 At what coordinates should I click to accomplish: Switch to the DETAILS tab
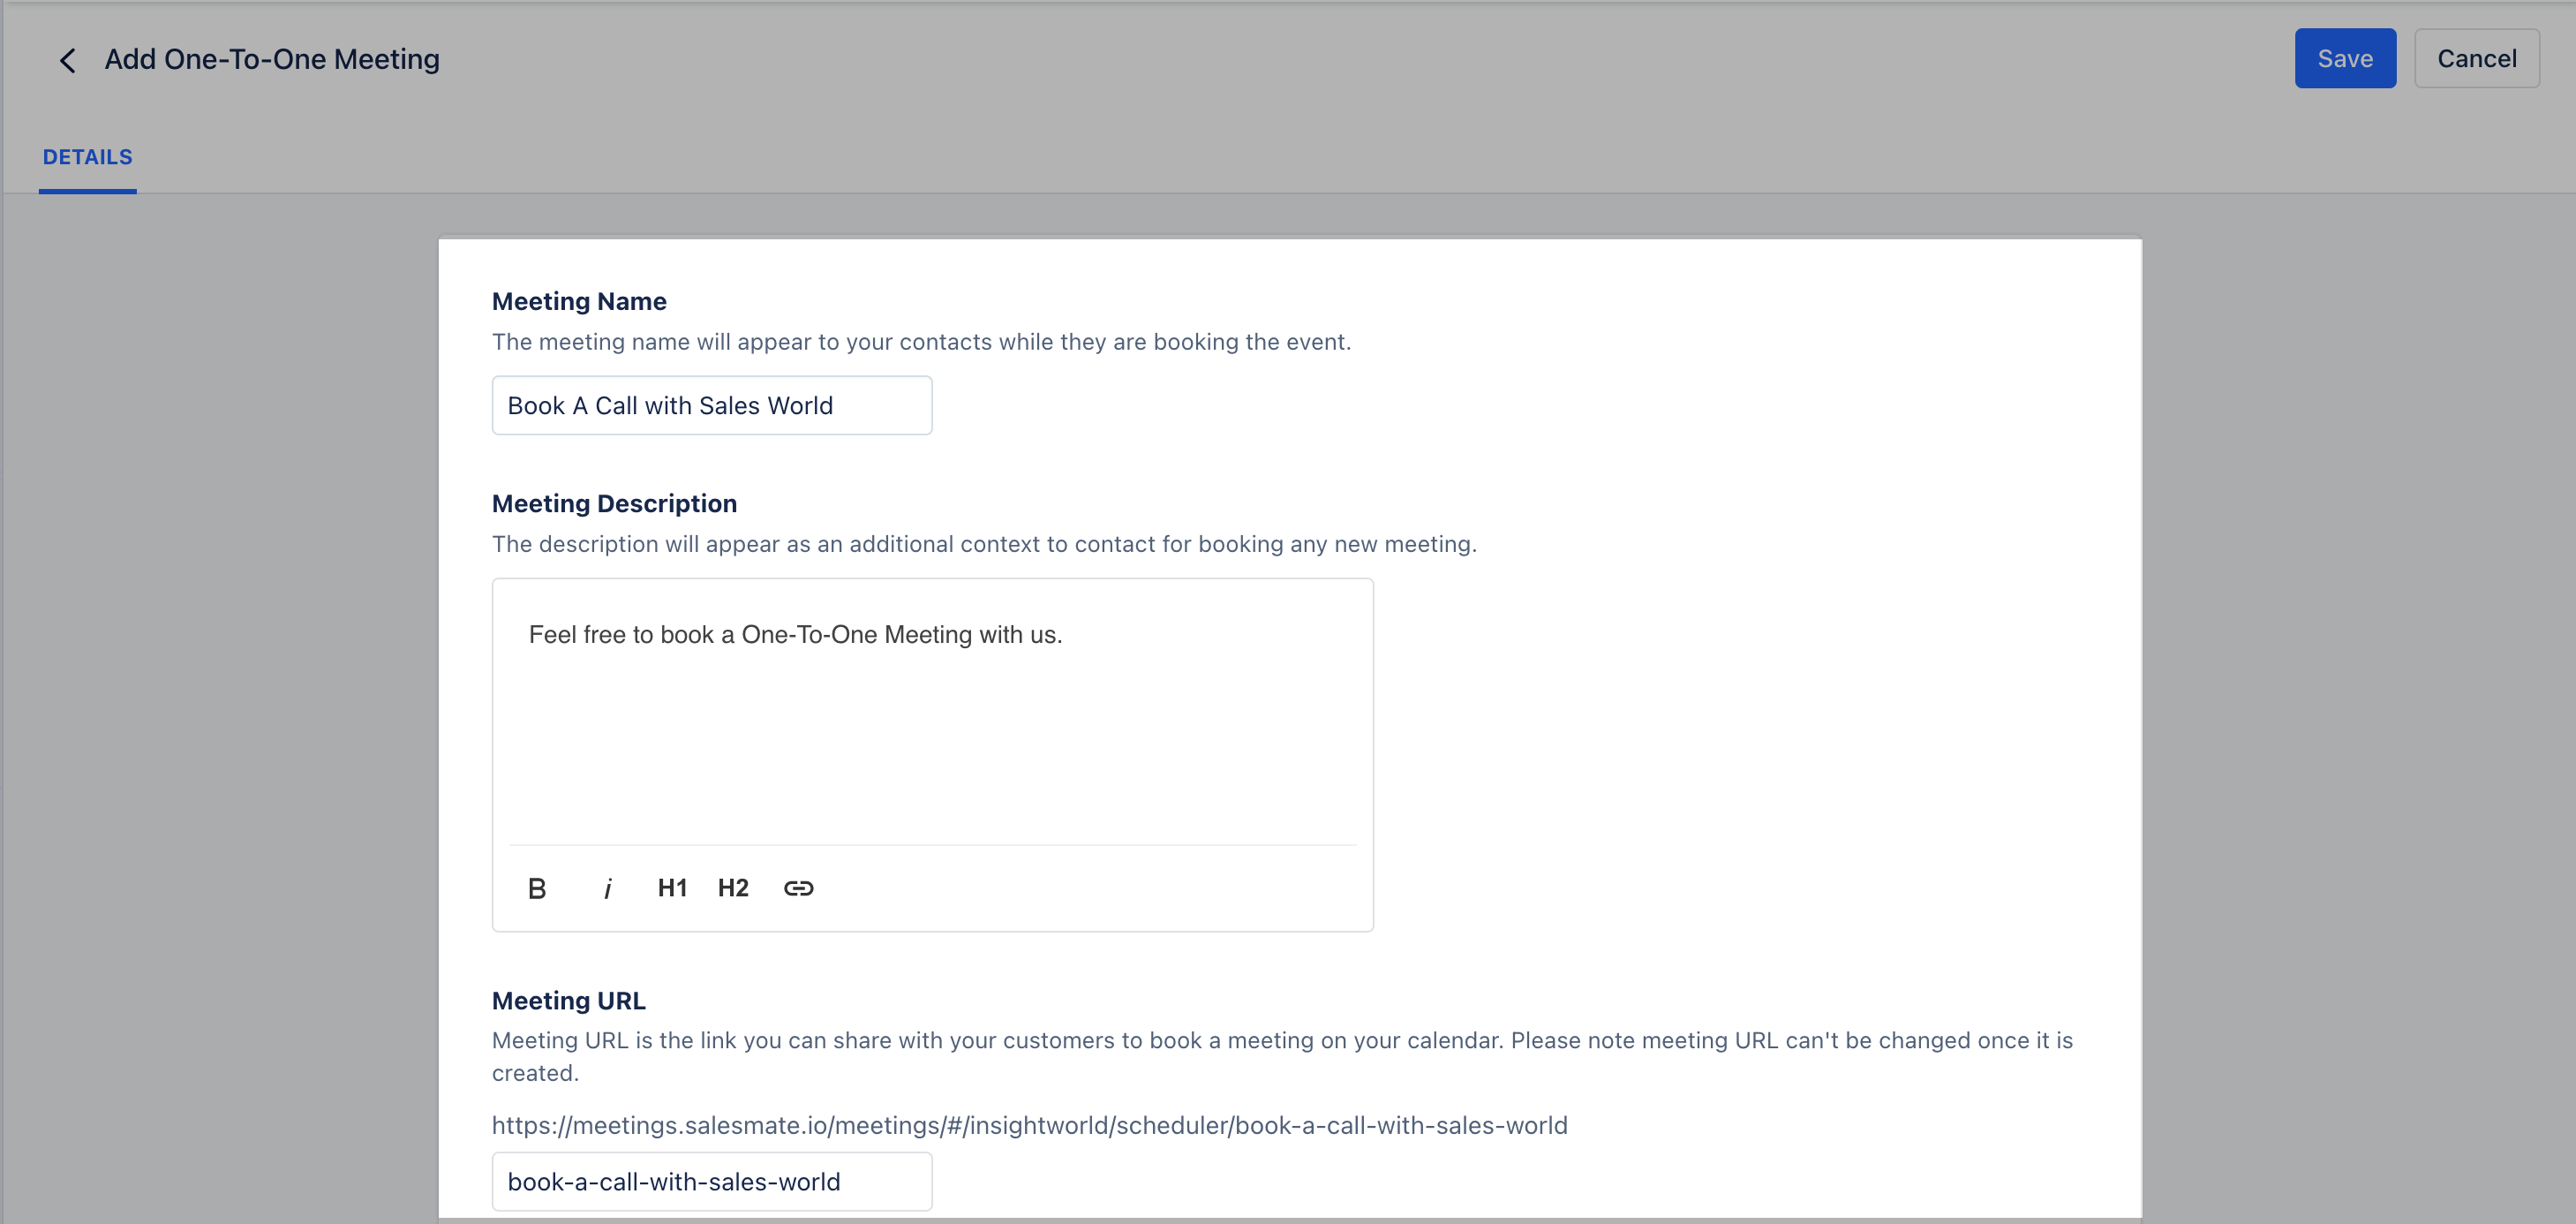[87, 157]
